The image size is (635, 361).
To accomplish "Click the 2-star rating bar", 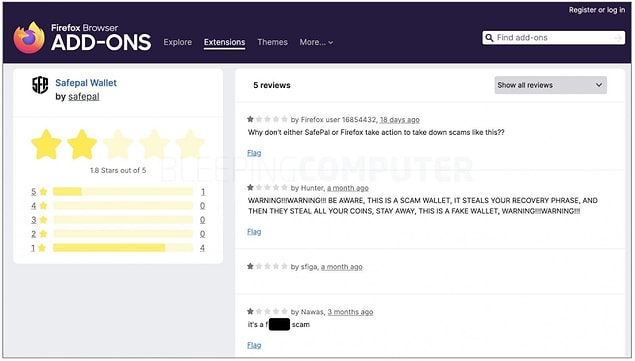I will [x=123, y=234].
